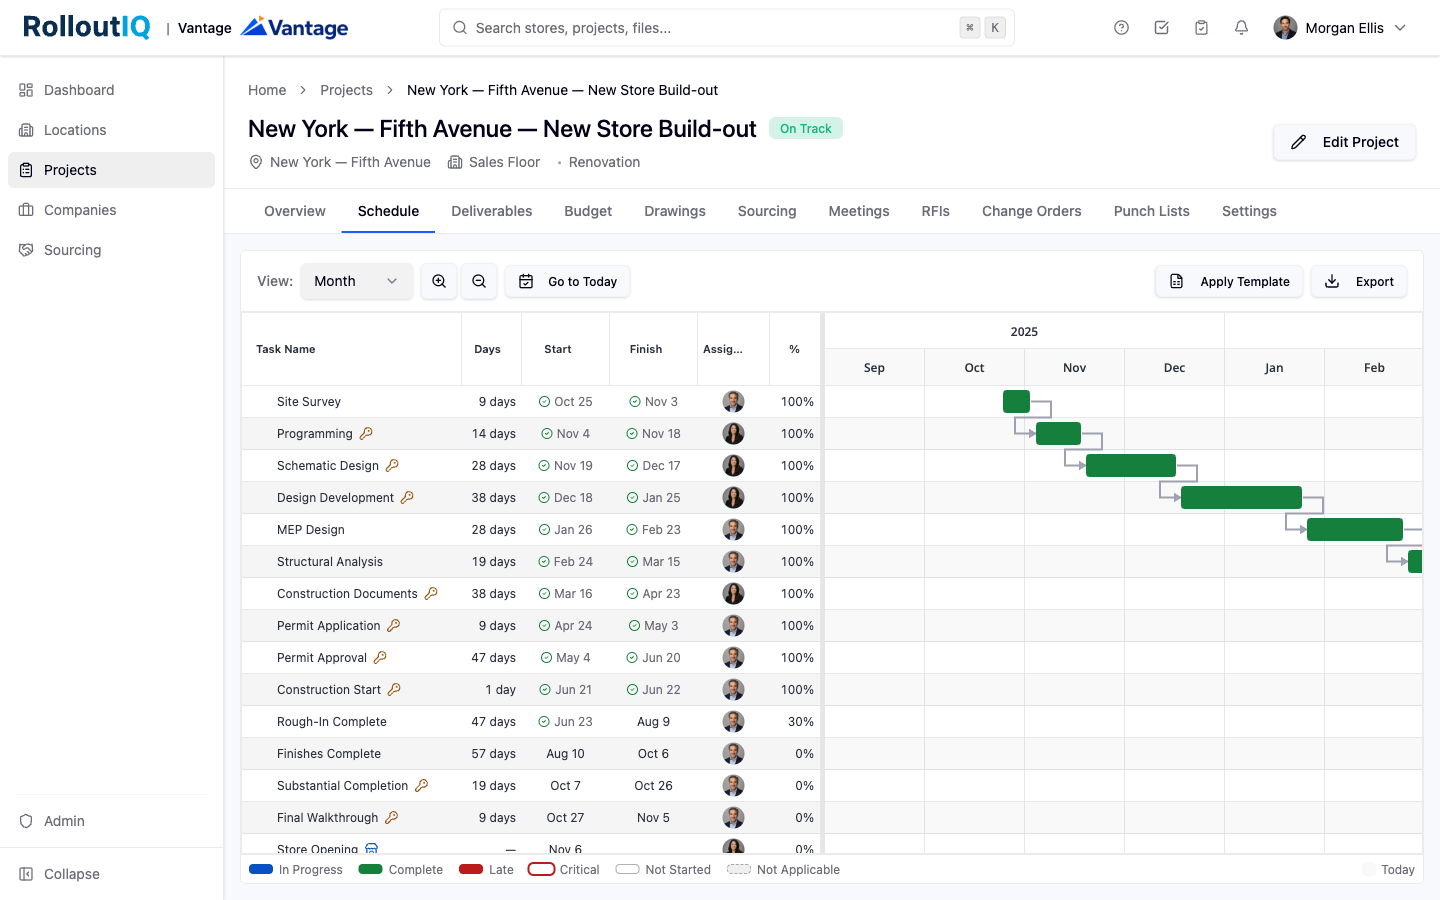This screenshot has width=1440, height=900.
Task: Click the Edit Project button
Action: (1344, 142)
